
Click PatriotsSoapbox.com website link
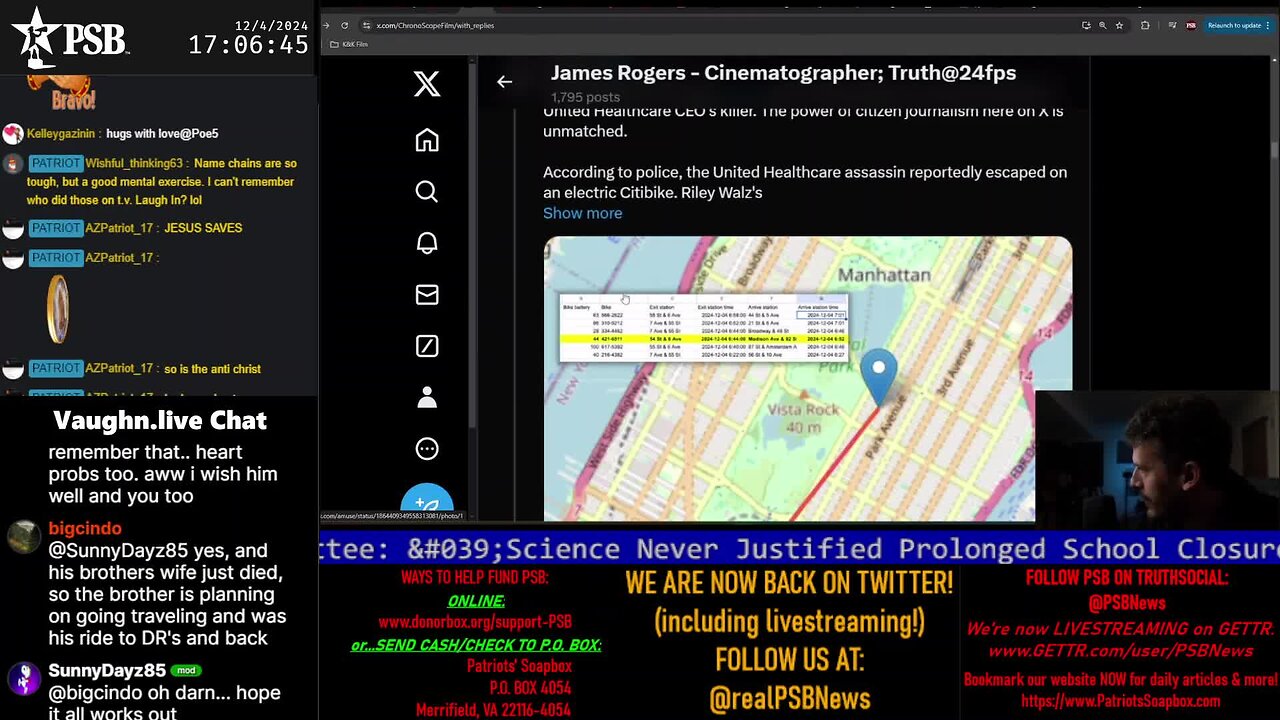(x=1120, y=701)
